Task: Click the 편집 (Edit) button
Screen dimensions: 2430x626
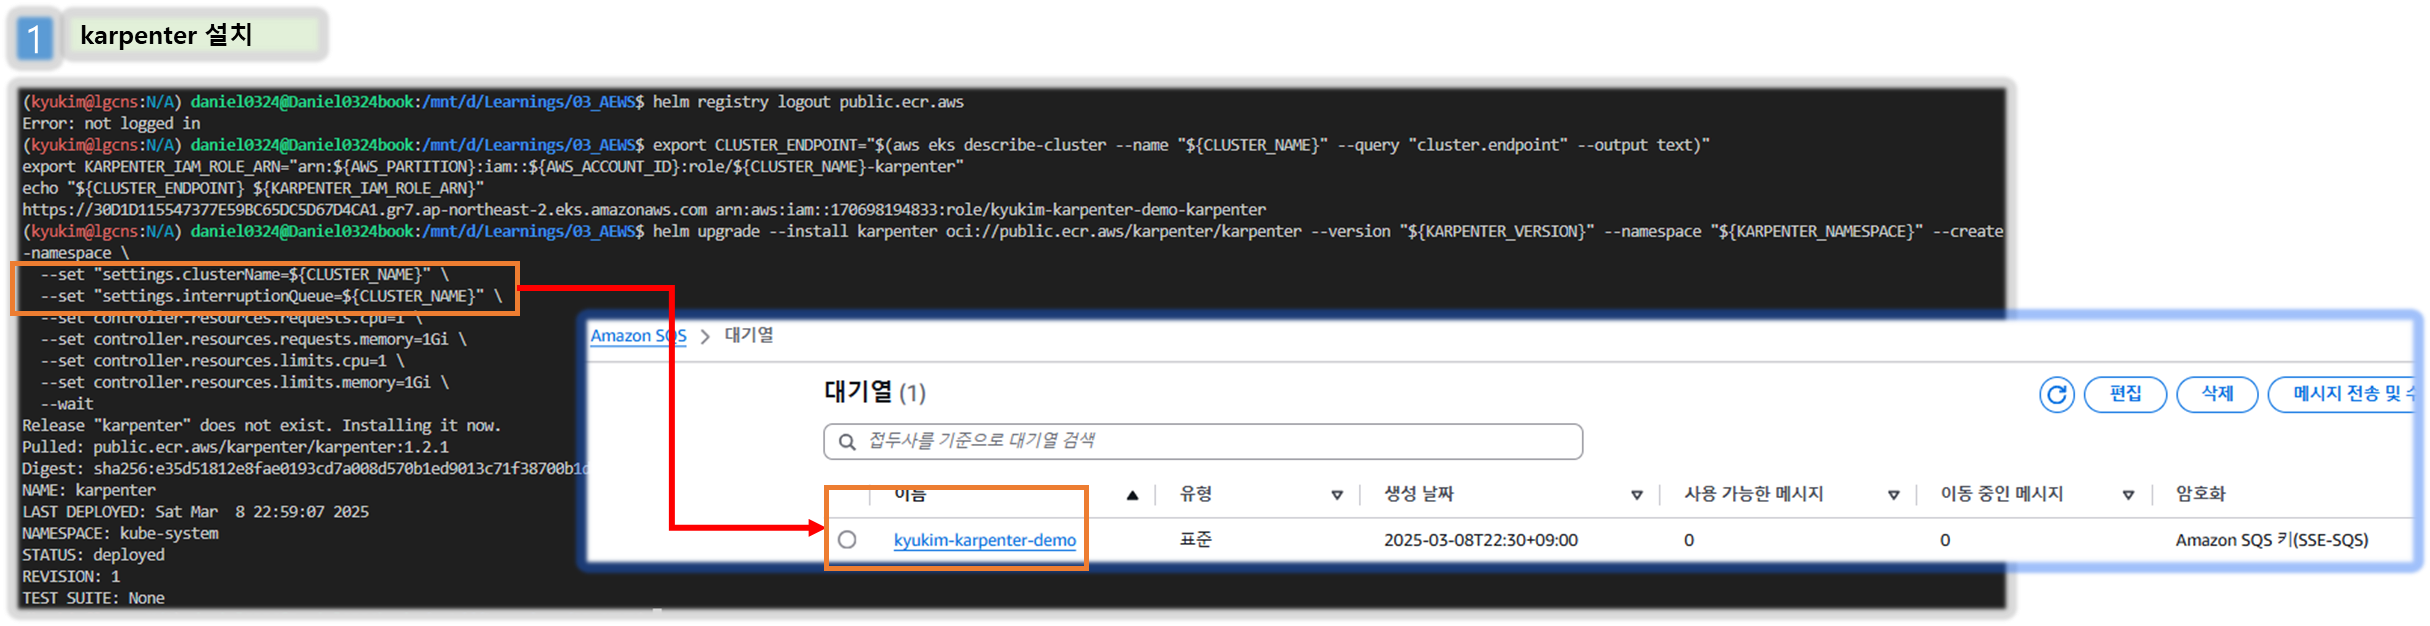Action: pos(2125,394)
